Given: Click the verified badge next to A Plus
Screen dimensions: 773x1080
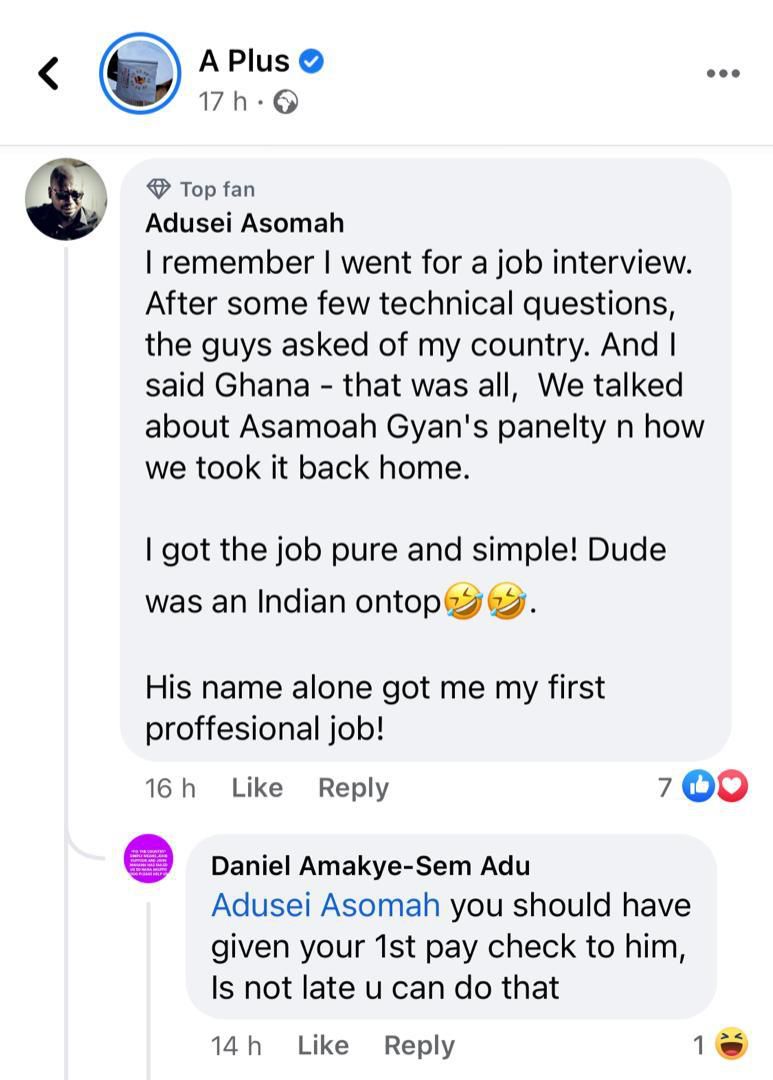Looking at the screenshot, I should coord(313,60).
